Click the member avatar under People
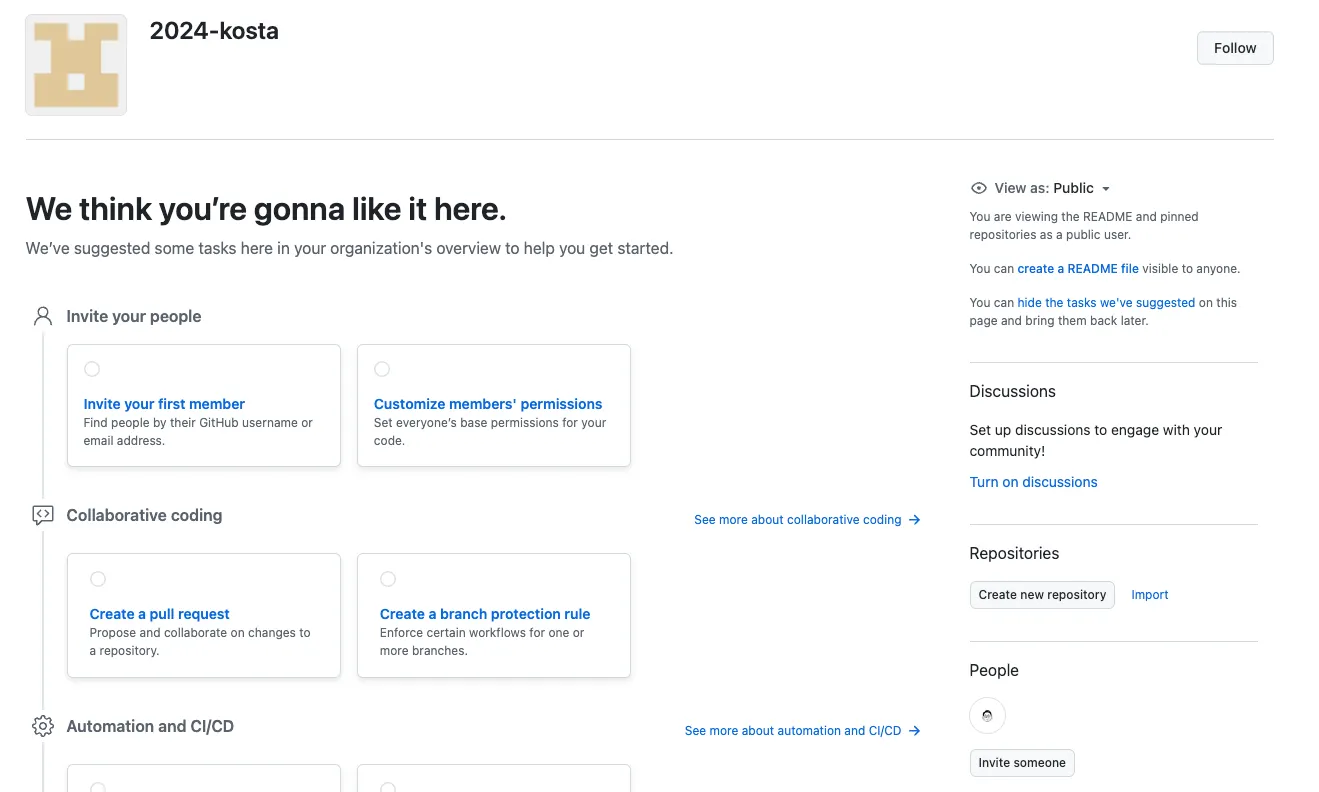 [x=987, y=715]
